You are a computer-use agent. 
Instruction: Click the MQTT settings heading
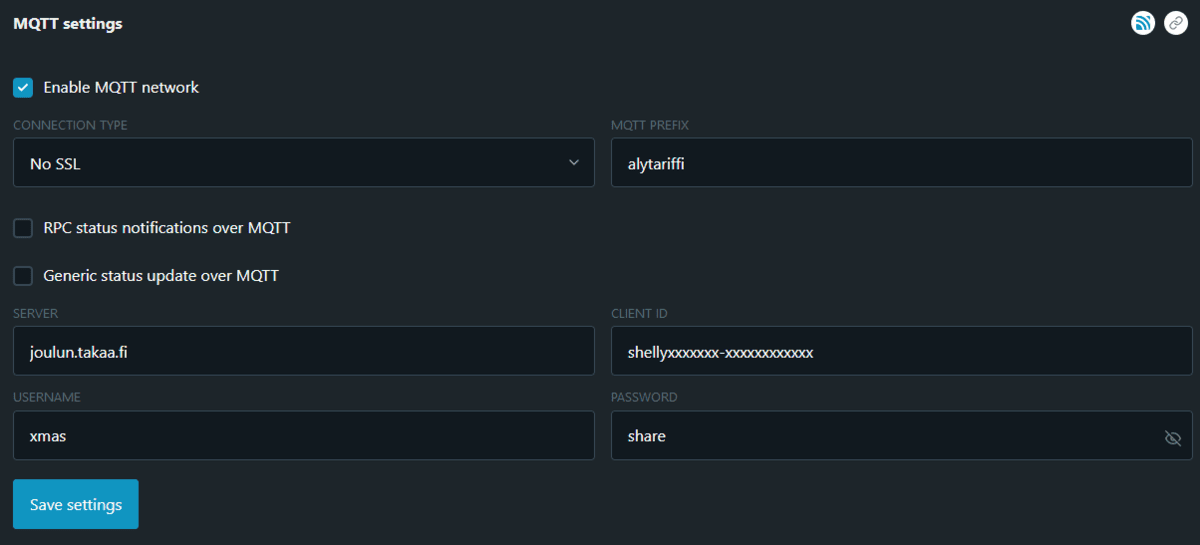click(x=68, y=24)
